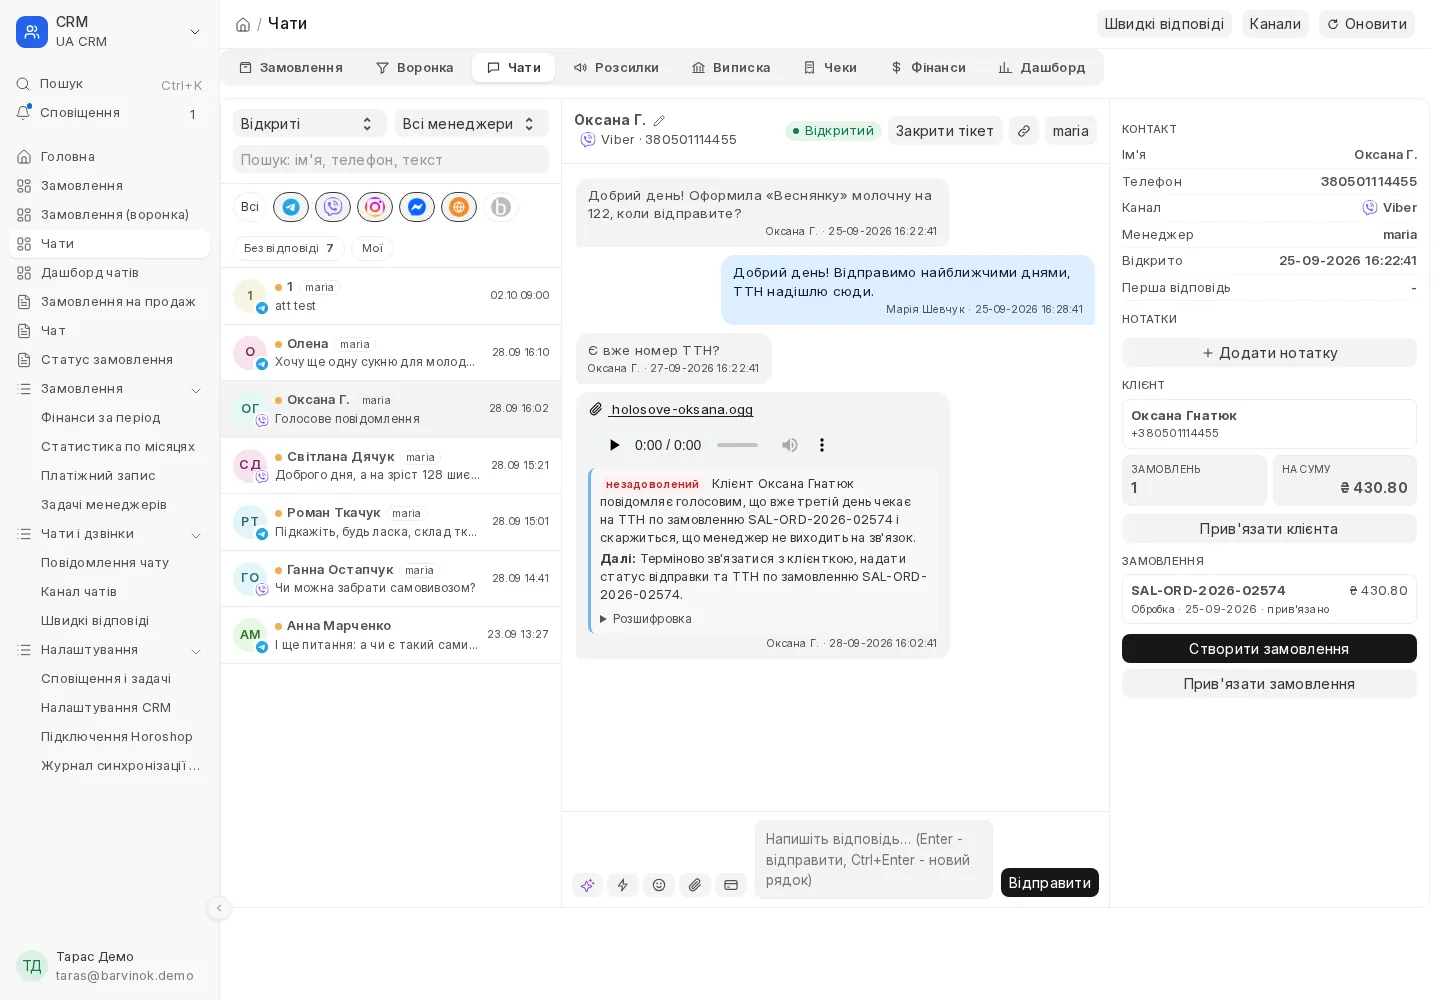Send the reply with 'Відправити' button
Viewport: 1440px width, 1000px height.
(1050, 883)
